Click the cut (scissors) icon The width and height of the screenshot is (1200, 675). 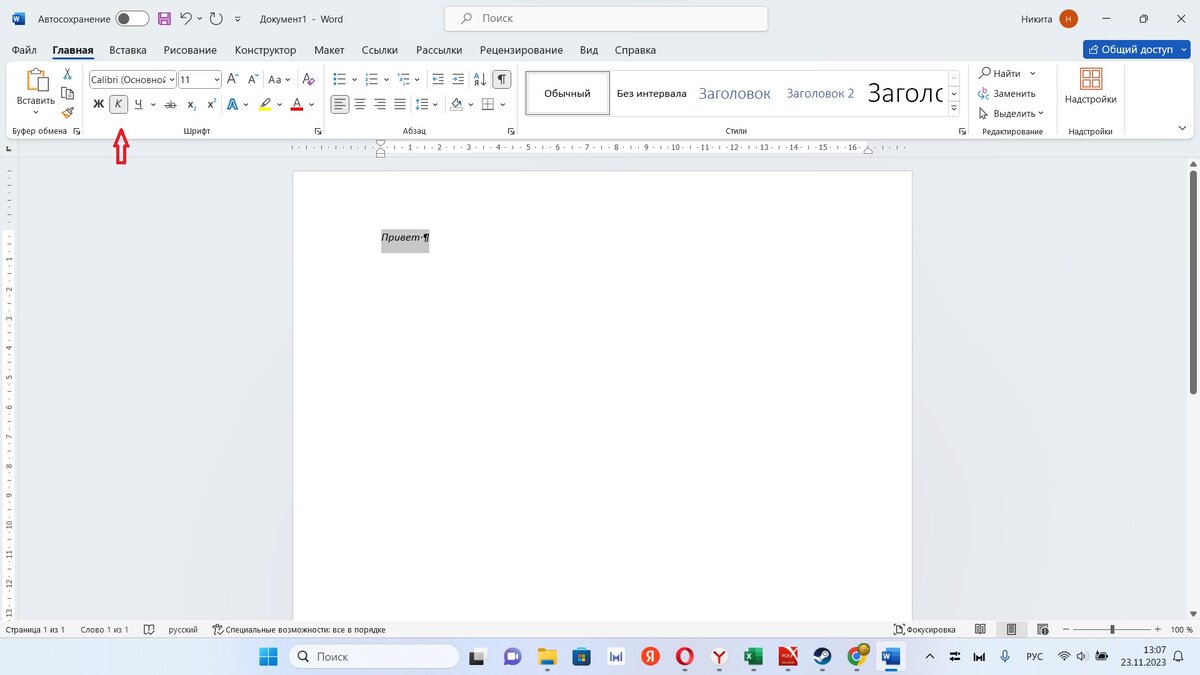pos(67,74)
